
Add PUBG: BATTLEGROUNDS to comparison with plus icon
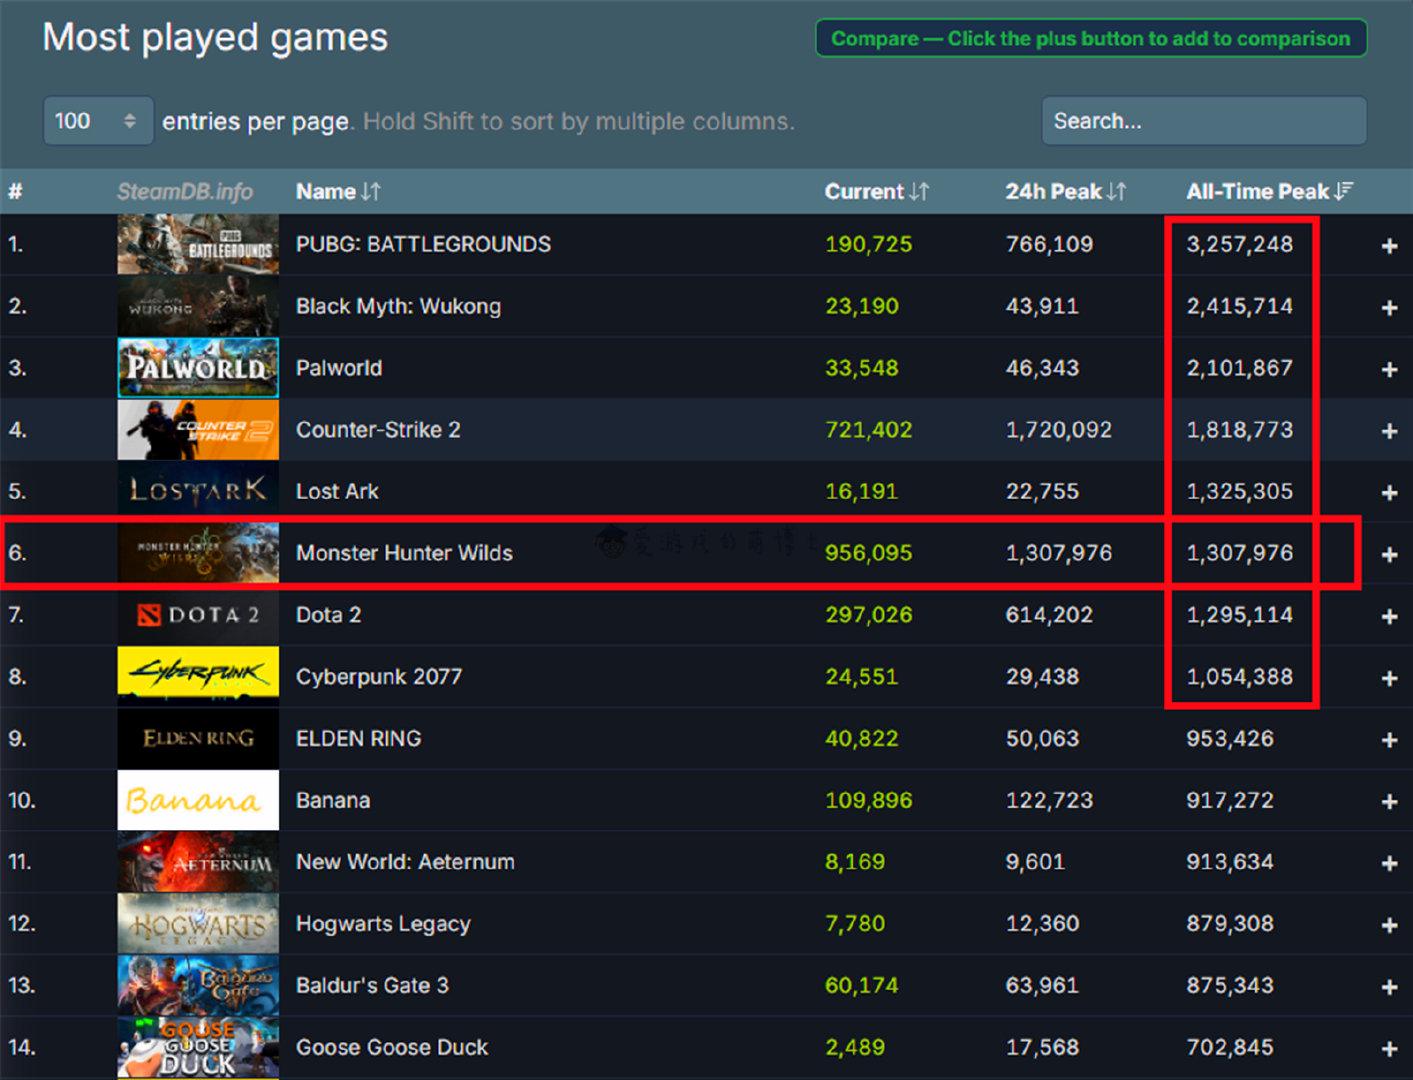1389,246
